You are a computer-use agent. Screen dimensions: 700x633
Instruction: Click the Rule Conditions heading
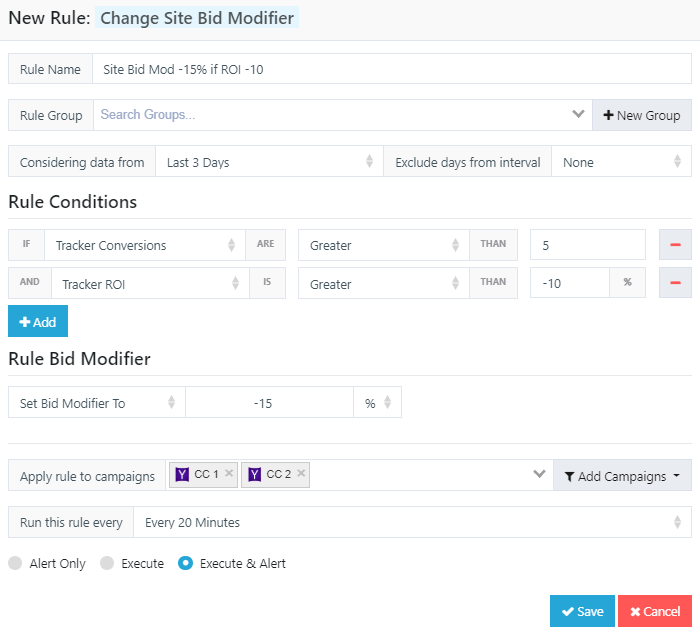pyautogui.click(x=72, y=202)
